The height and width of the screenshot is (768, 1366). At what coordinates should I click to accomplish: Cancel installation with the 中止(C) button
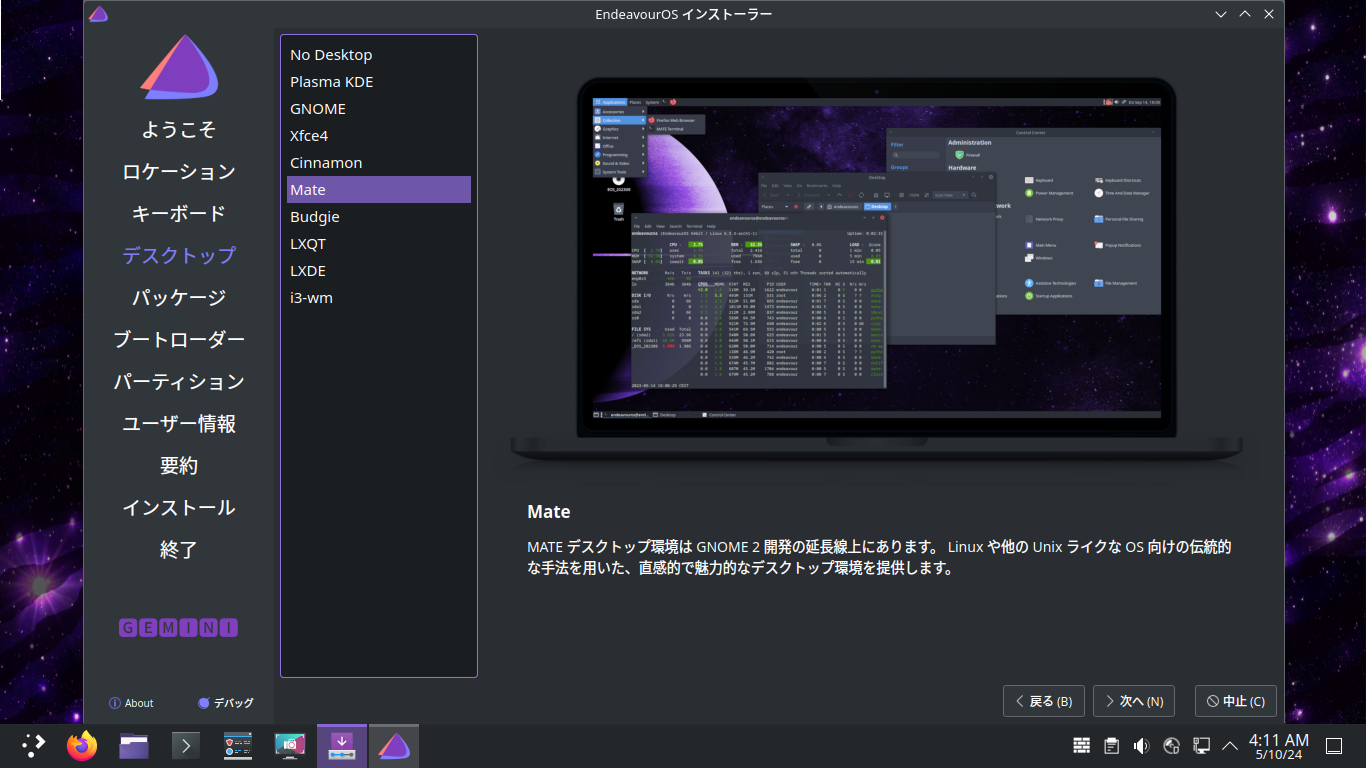[1236, 701]
